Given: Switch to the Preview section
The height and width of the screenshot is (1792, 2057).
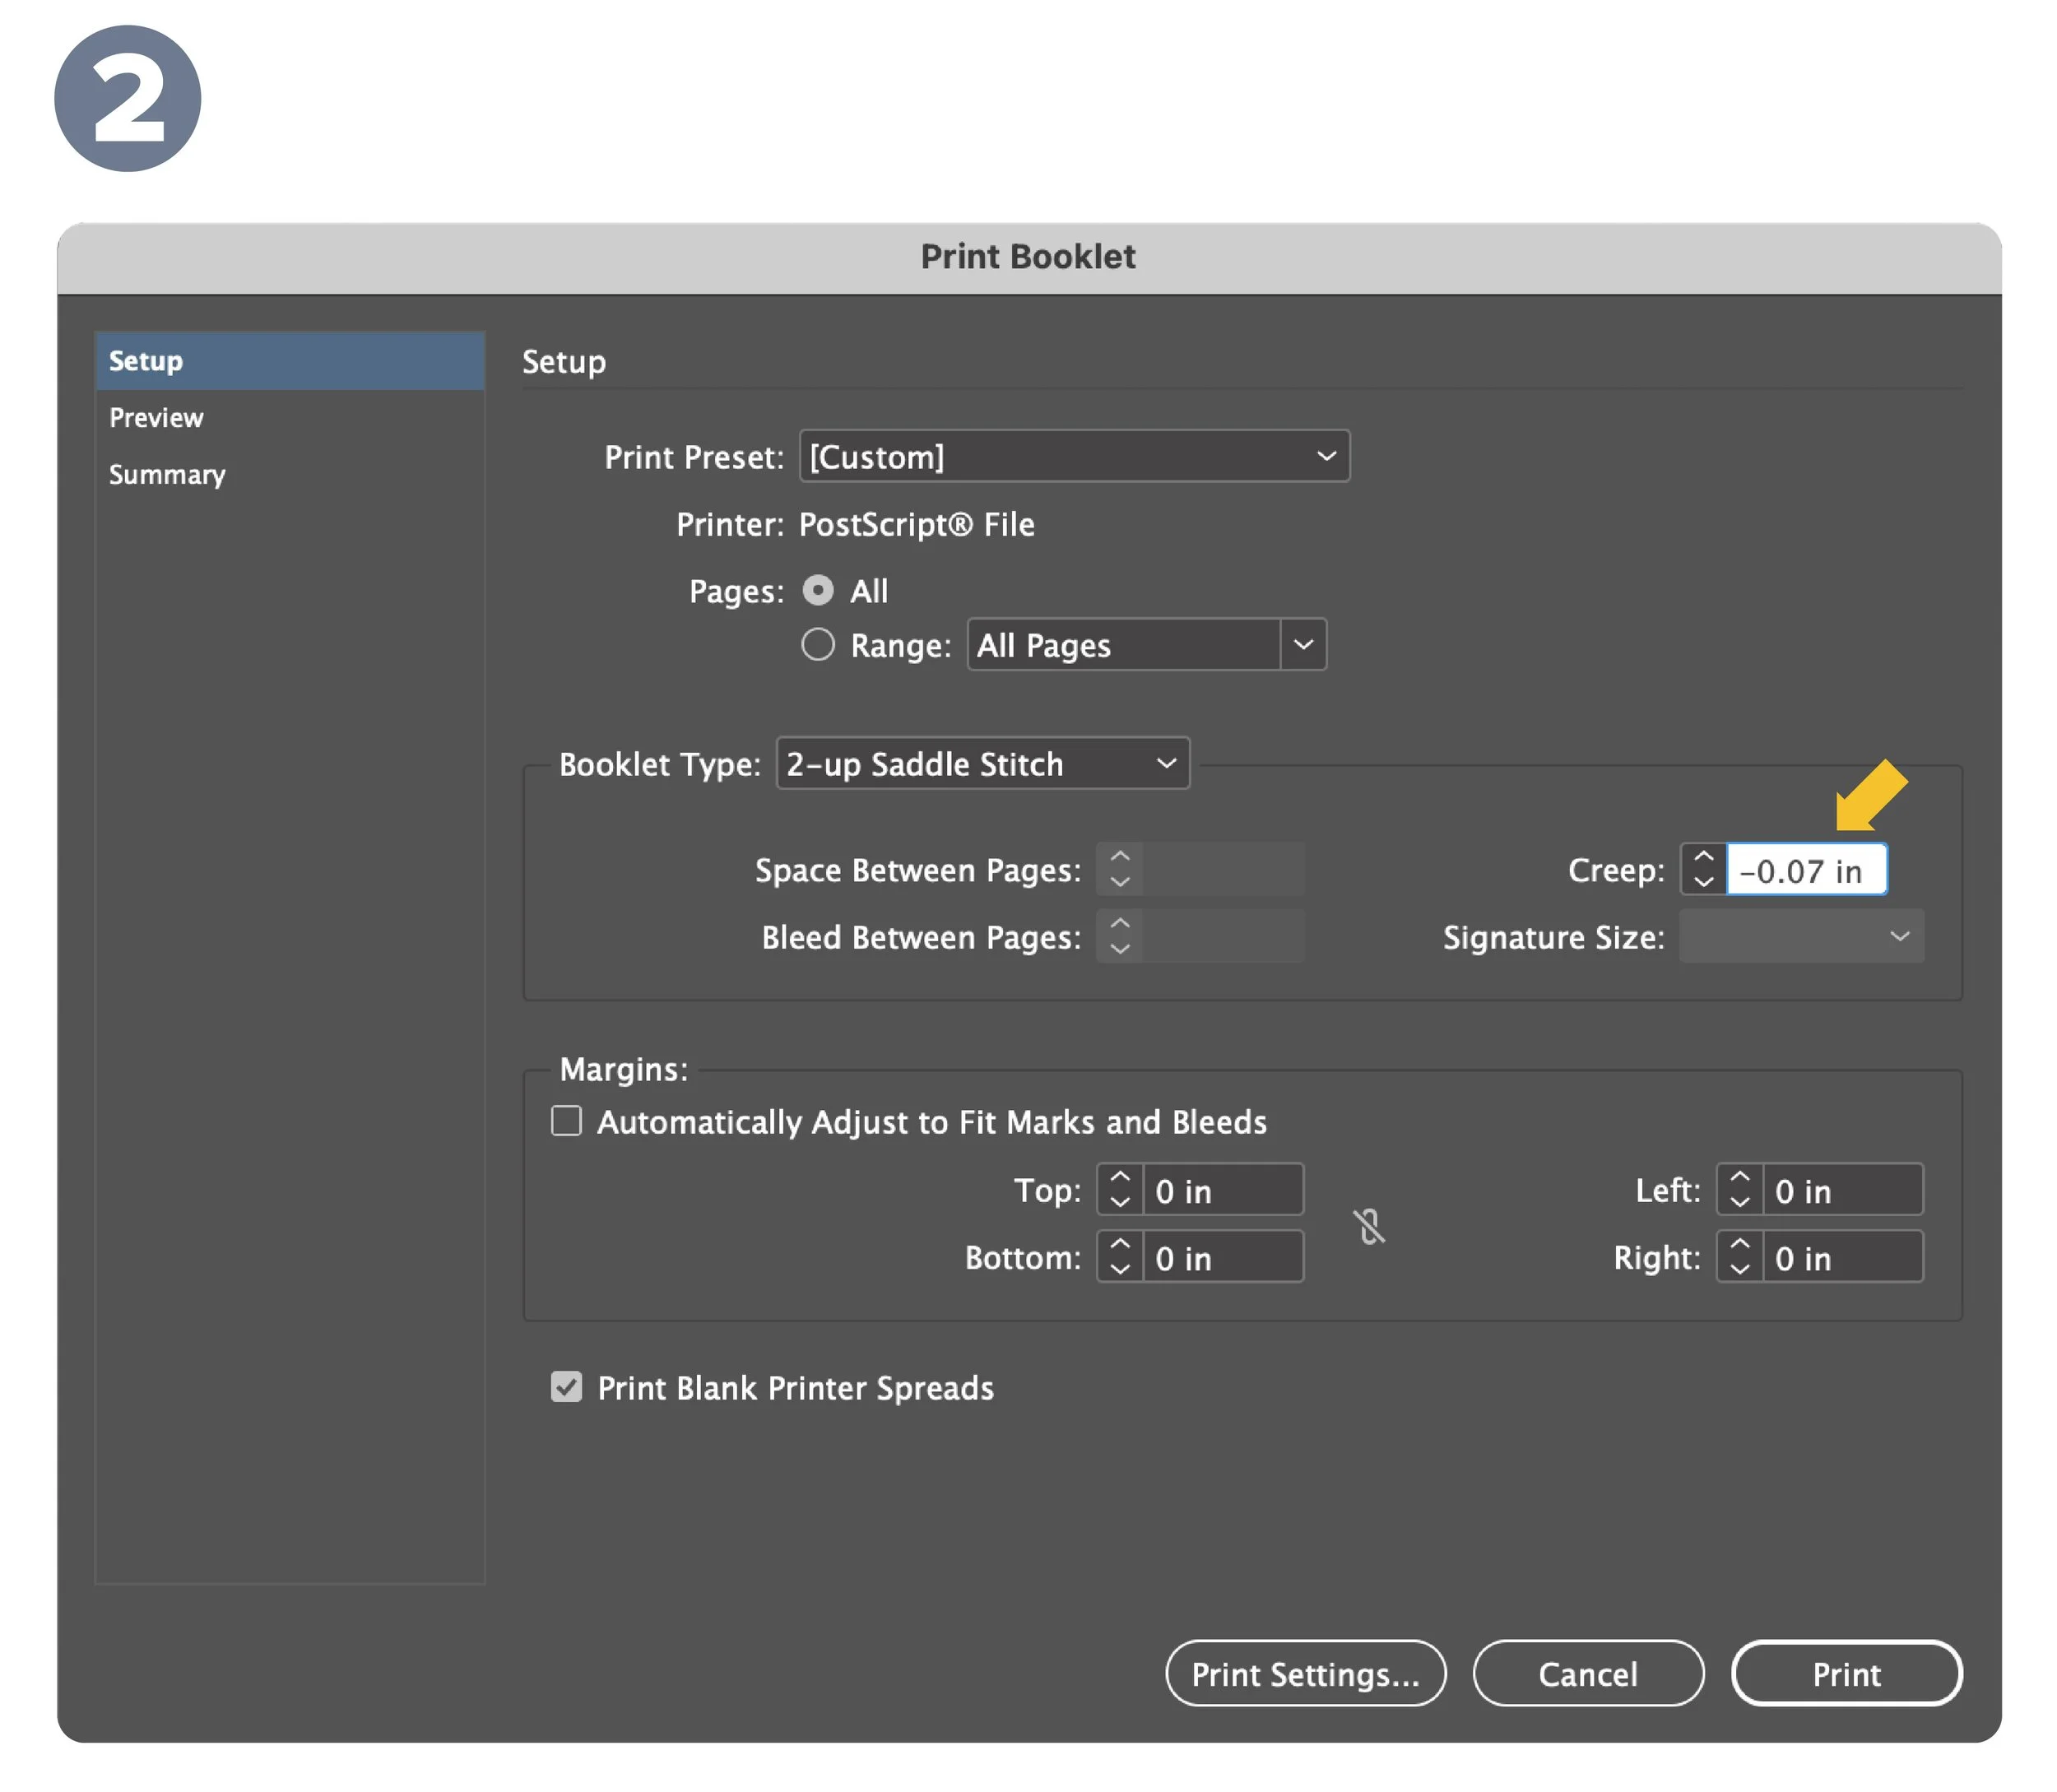Looking at the screenshot, I should pyautogui.click(x=156, y=418).
